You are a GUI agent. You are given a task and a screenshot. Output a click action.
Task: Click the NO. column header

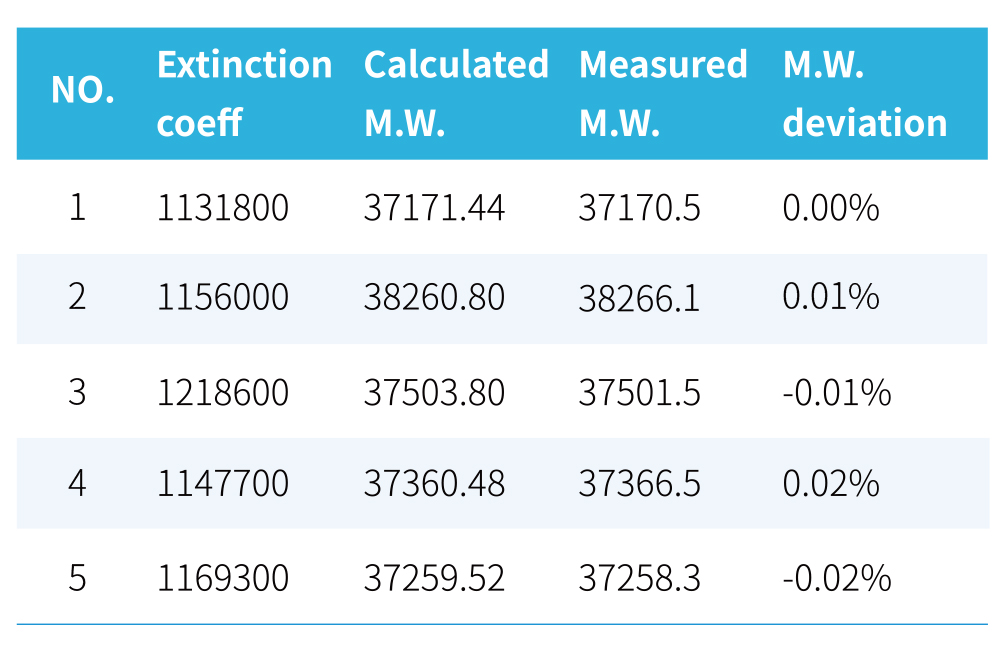click(x=82, y=93)
